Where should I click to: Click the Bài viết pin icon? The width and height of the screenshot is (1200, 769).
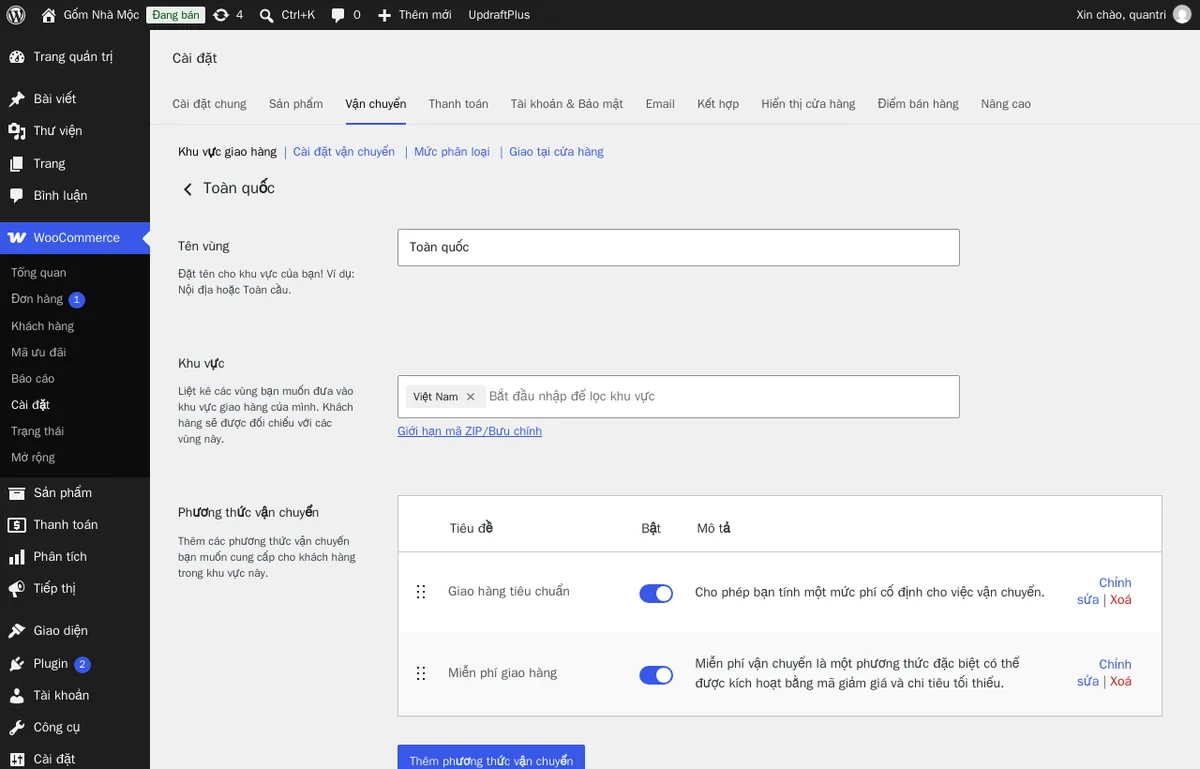[17, 99]
